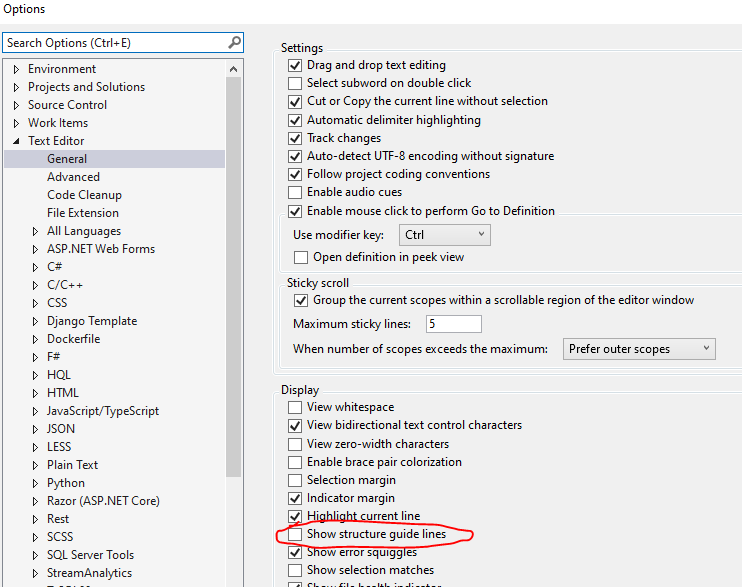Screen dimensions: 742x587
Task: Uncheck View bidirectional text control characters
Action: (295, 426)
